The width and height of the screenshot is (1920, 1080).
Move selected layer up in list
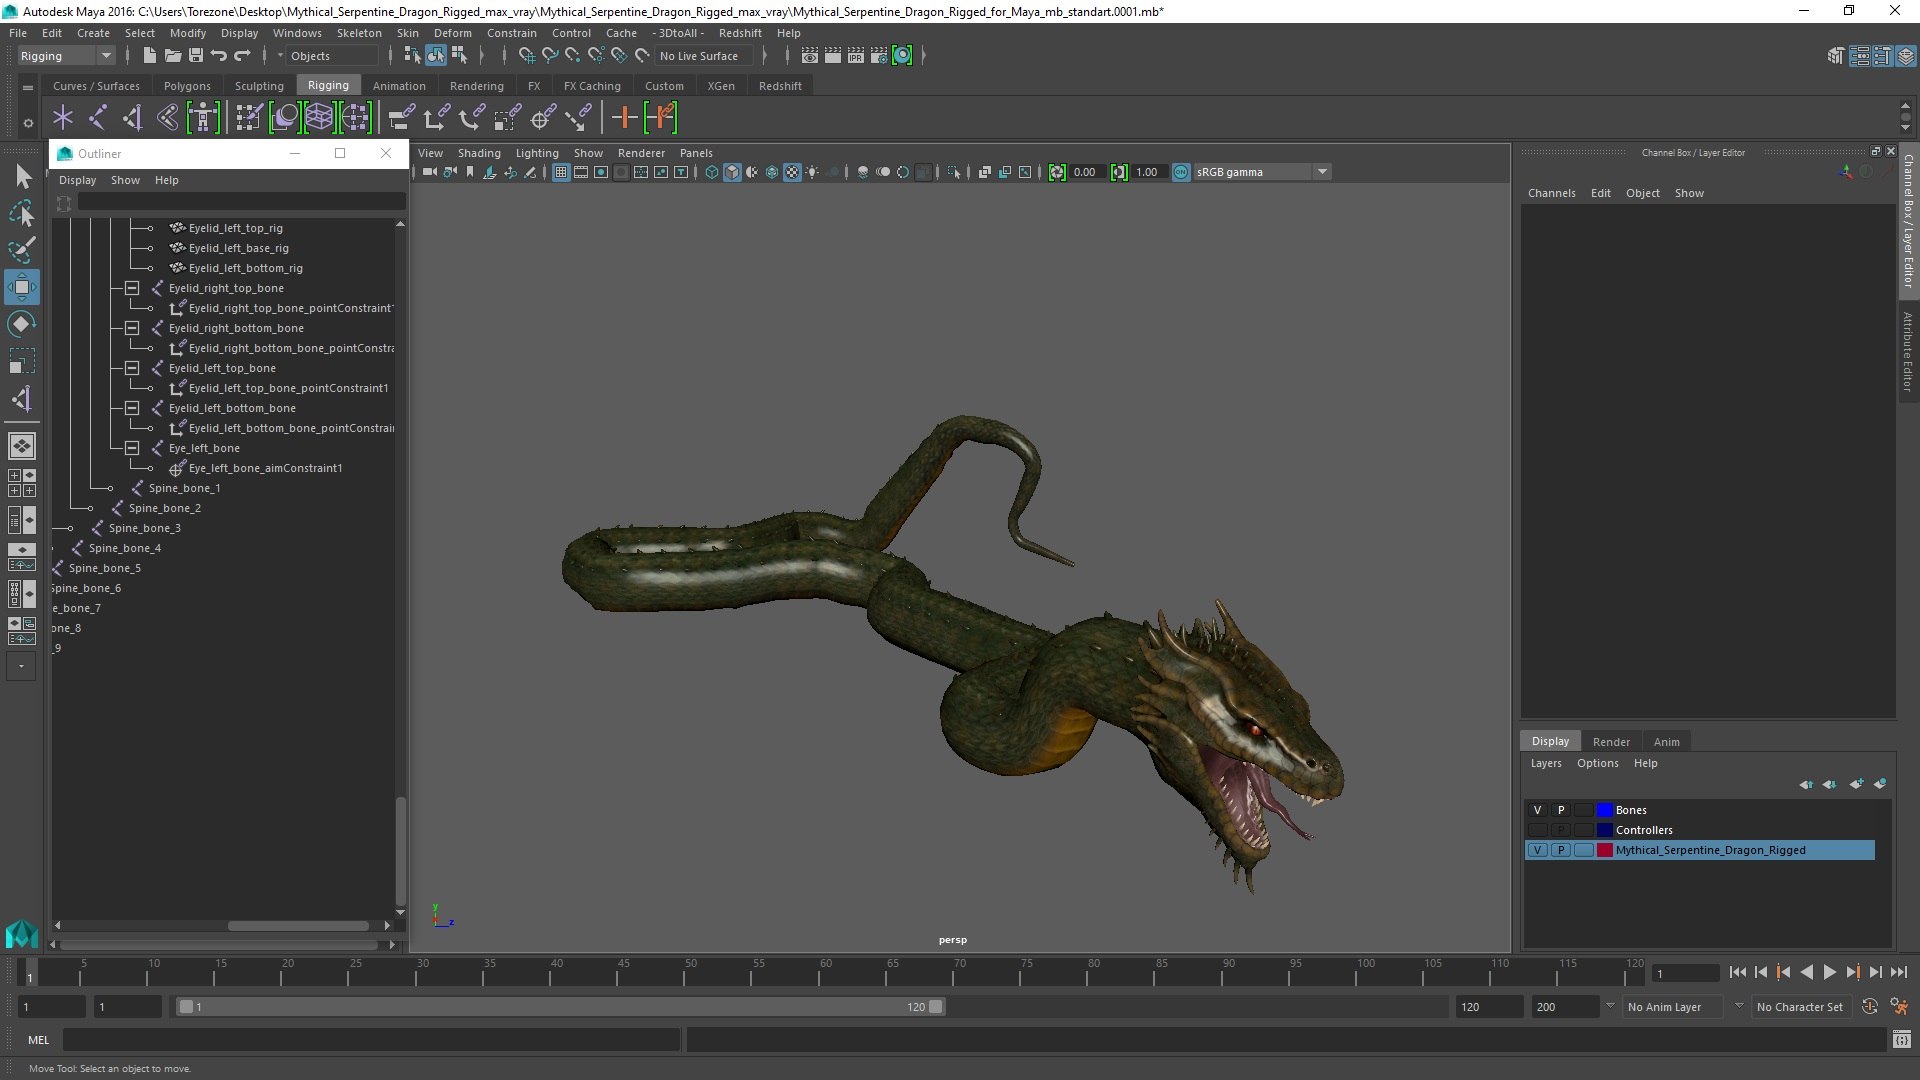(x=1806, y=784)
